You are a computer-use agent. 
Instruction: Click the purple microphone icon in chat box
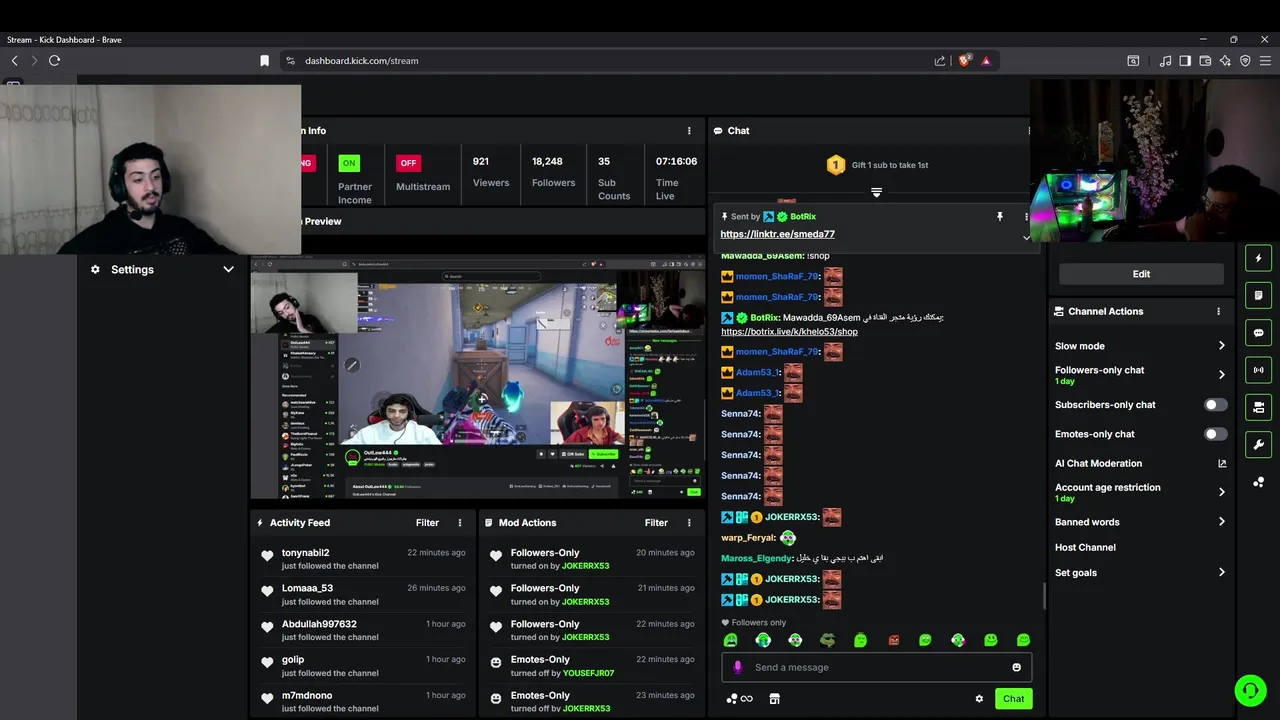point(738,667)
